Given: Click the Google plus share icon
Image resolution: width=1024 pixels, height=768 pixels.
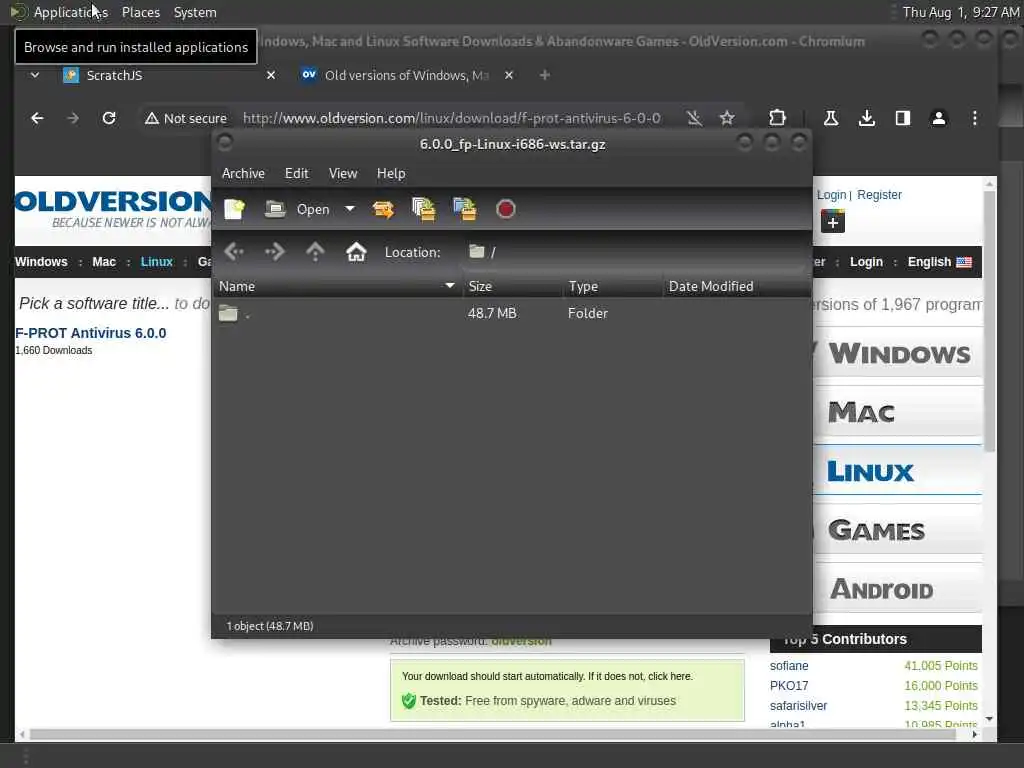Looking at the screenshot, I should coord(833,221).
